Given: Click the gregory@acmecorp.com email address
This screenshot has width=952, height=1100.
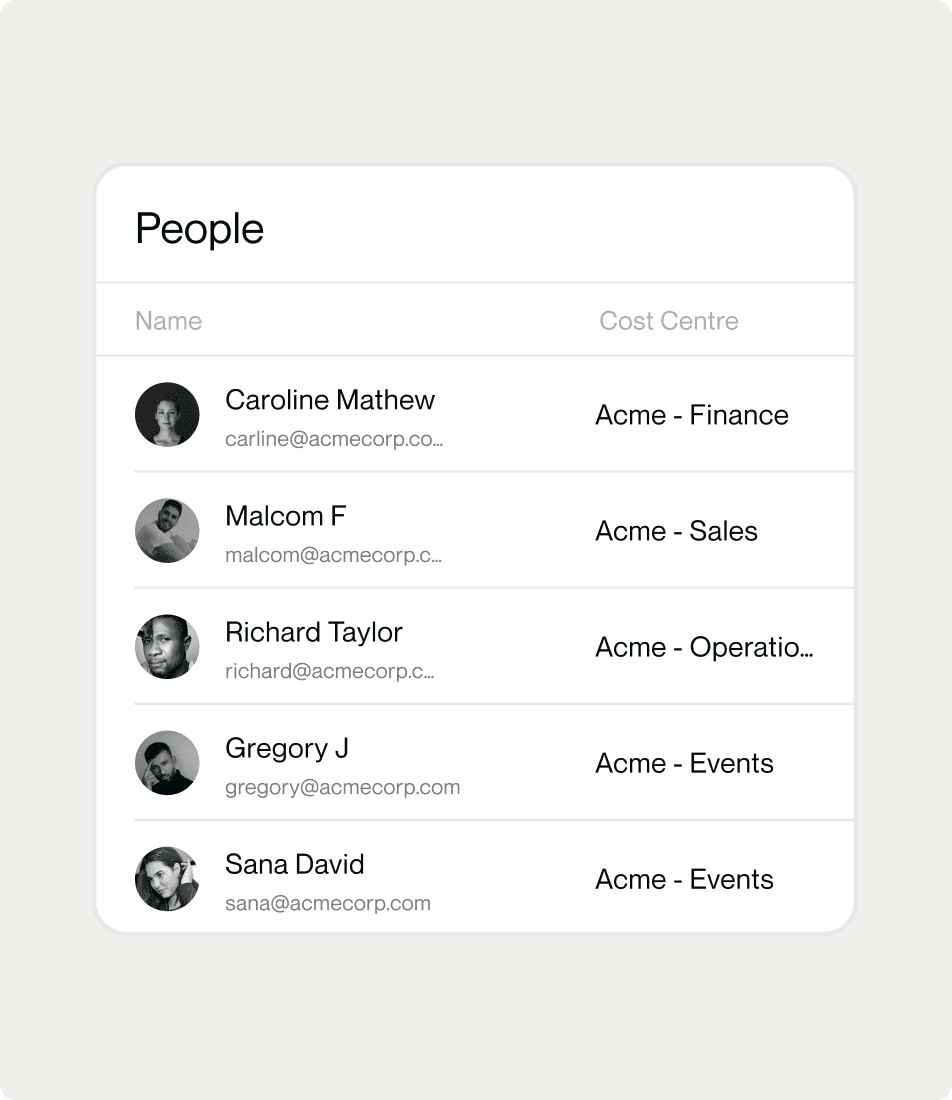Looking at the screenshot, I should tap(342, 788).
